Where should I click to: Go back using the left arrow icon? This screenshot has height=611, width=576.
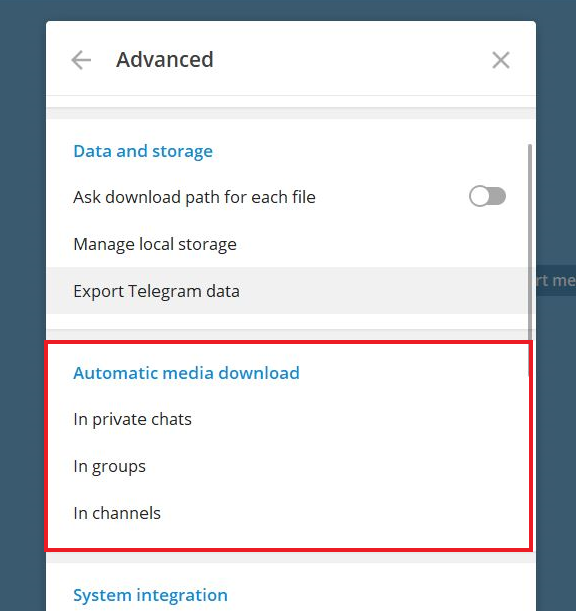tap(81, 60)
